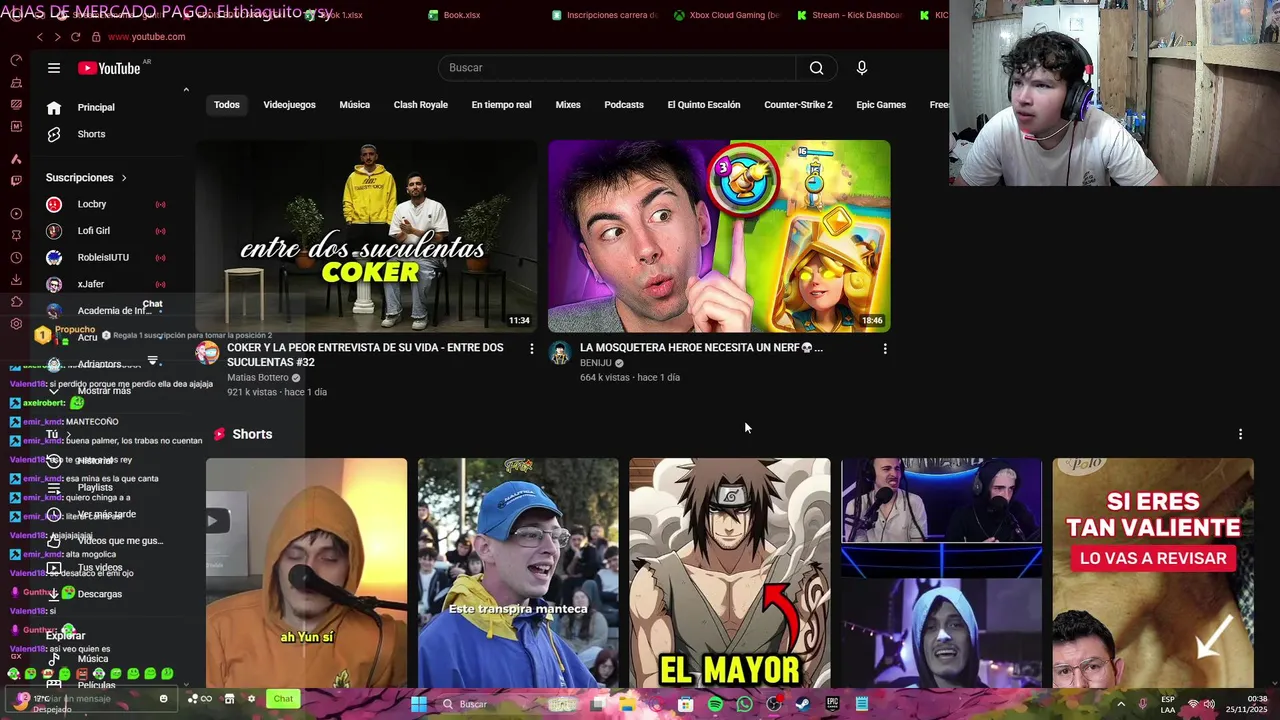This screenshot has width=1280, height=720.
Task: Open the Entre dos suculentas Coker thumbnail
Action: tap(366, 236)
